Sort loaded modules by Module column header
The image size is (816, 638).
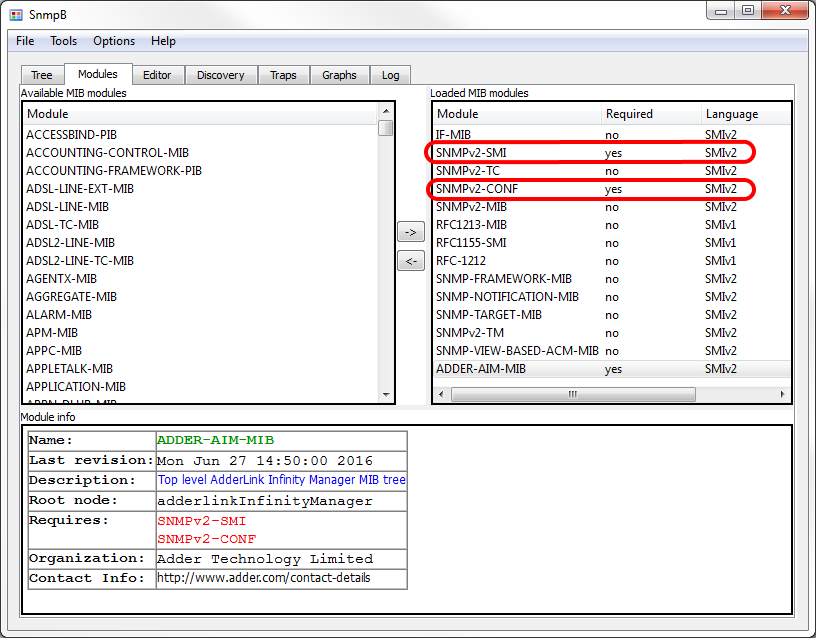tap(517, 114)
